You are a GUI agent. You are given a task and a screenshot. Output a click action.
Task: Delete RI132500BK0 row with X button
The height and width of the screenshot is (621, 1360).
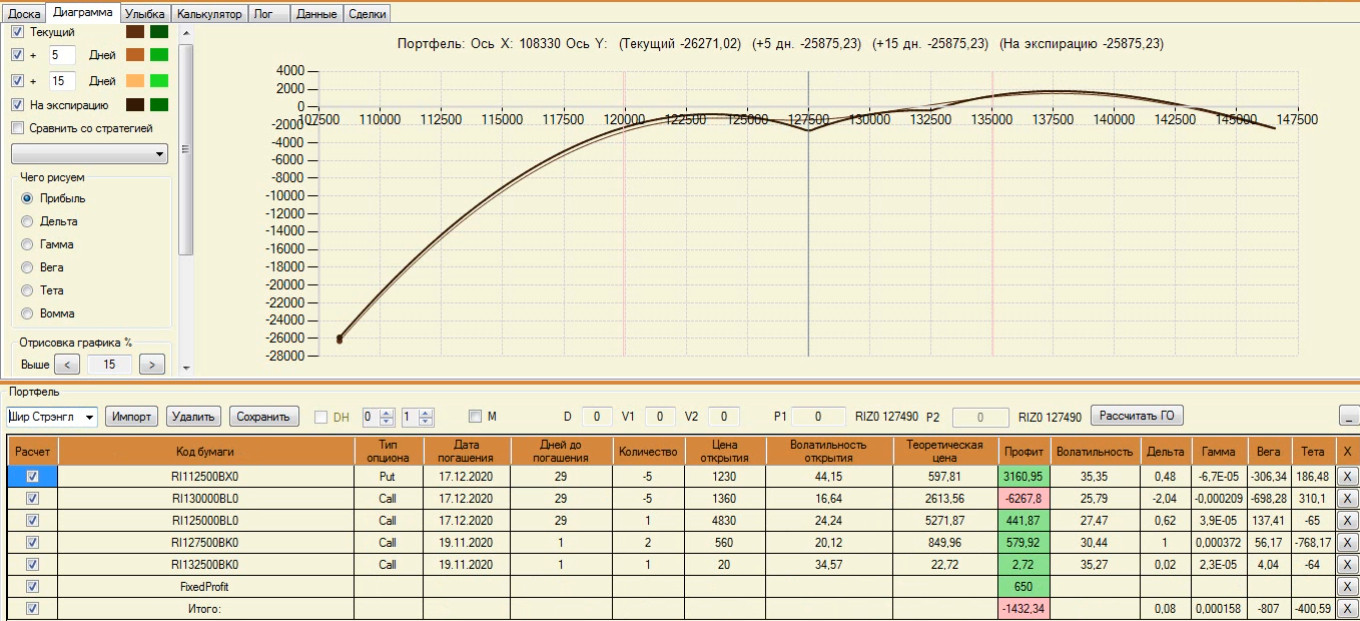coord(1346,564)
